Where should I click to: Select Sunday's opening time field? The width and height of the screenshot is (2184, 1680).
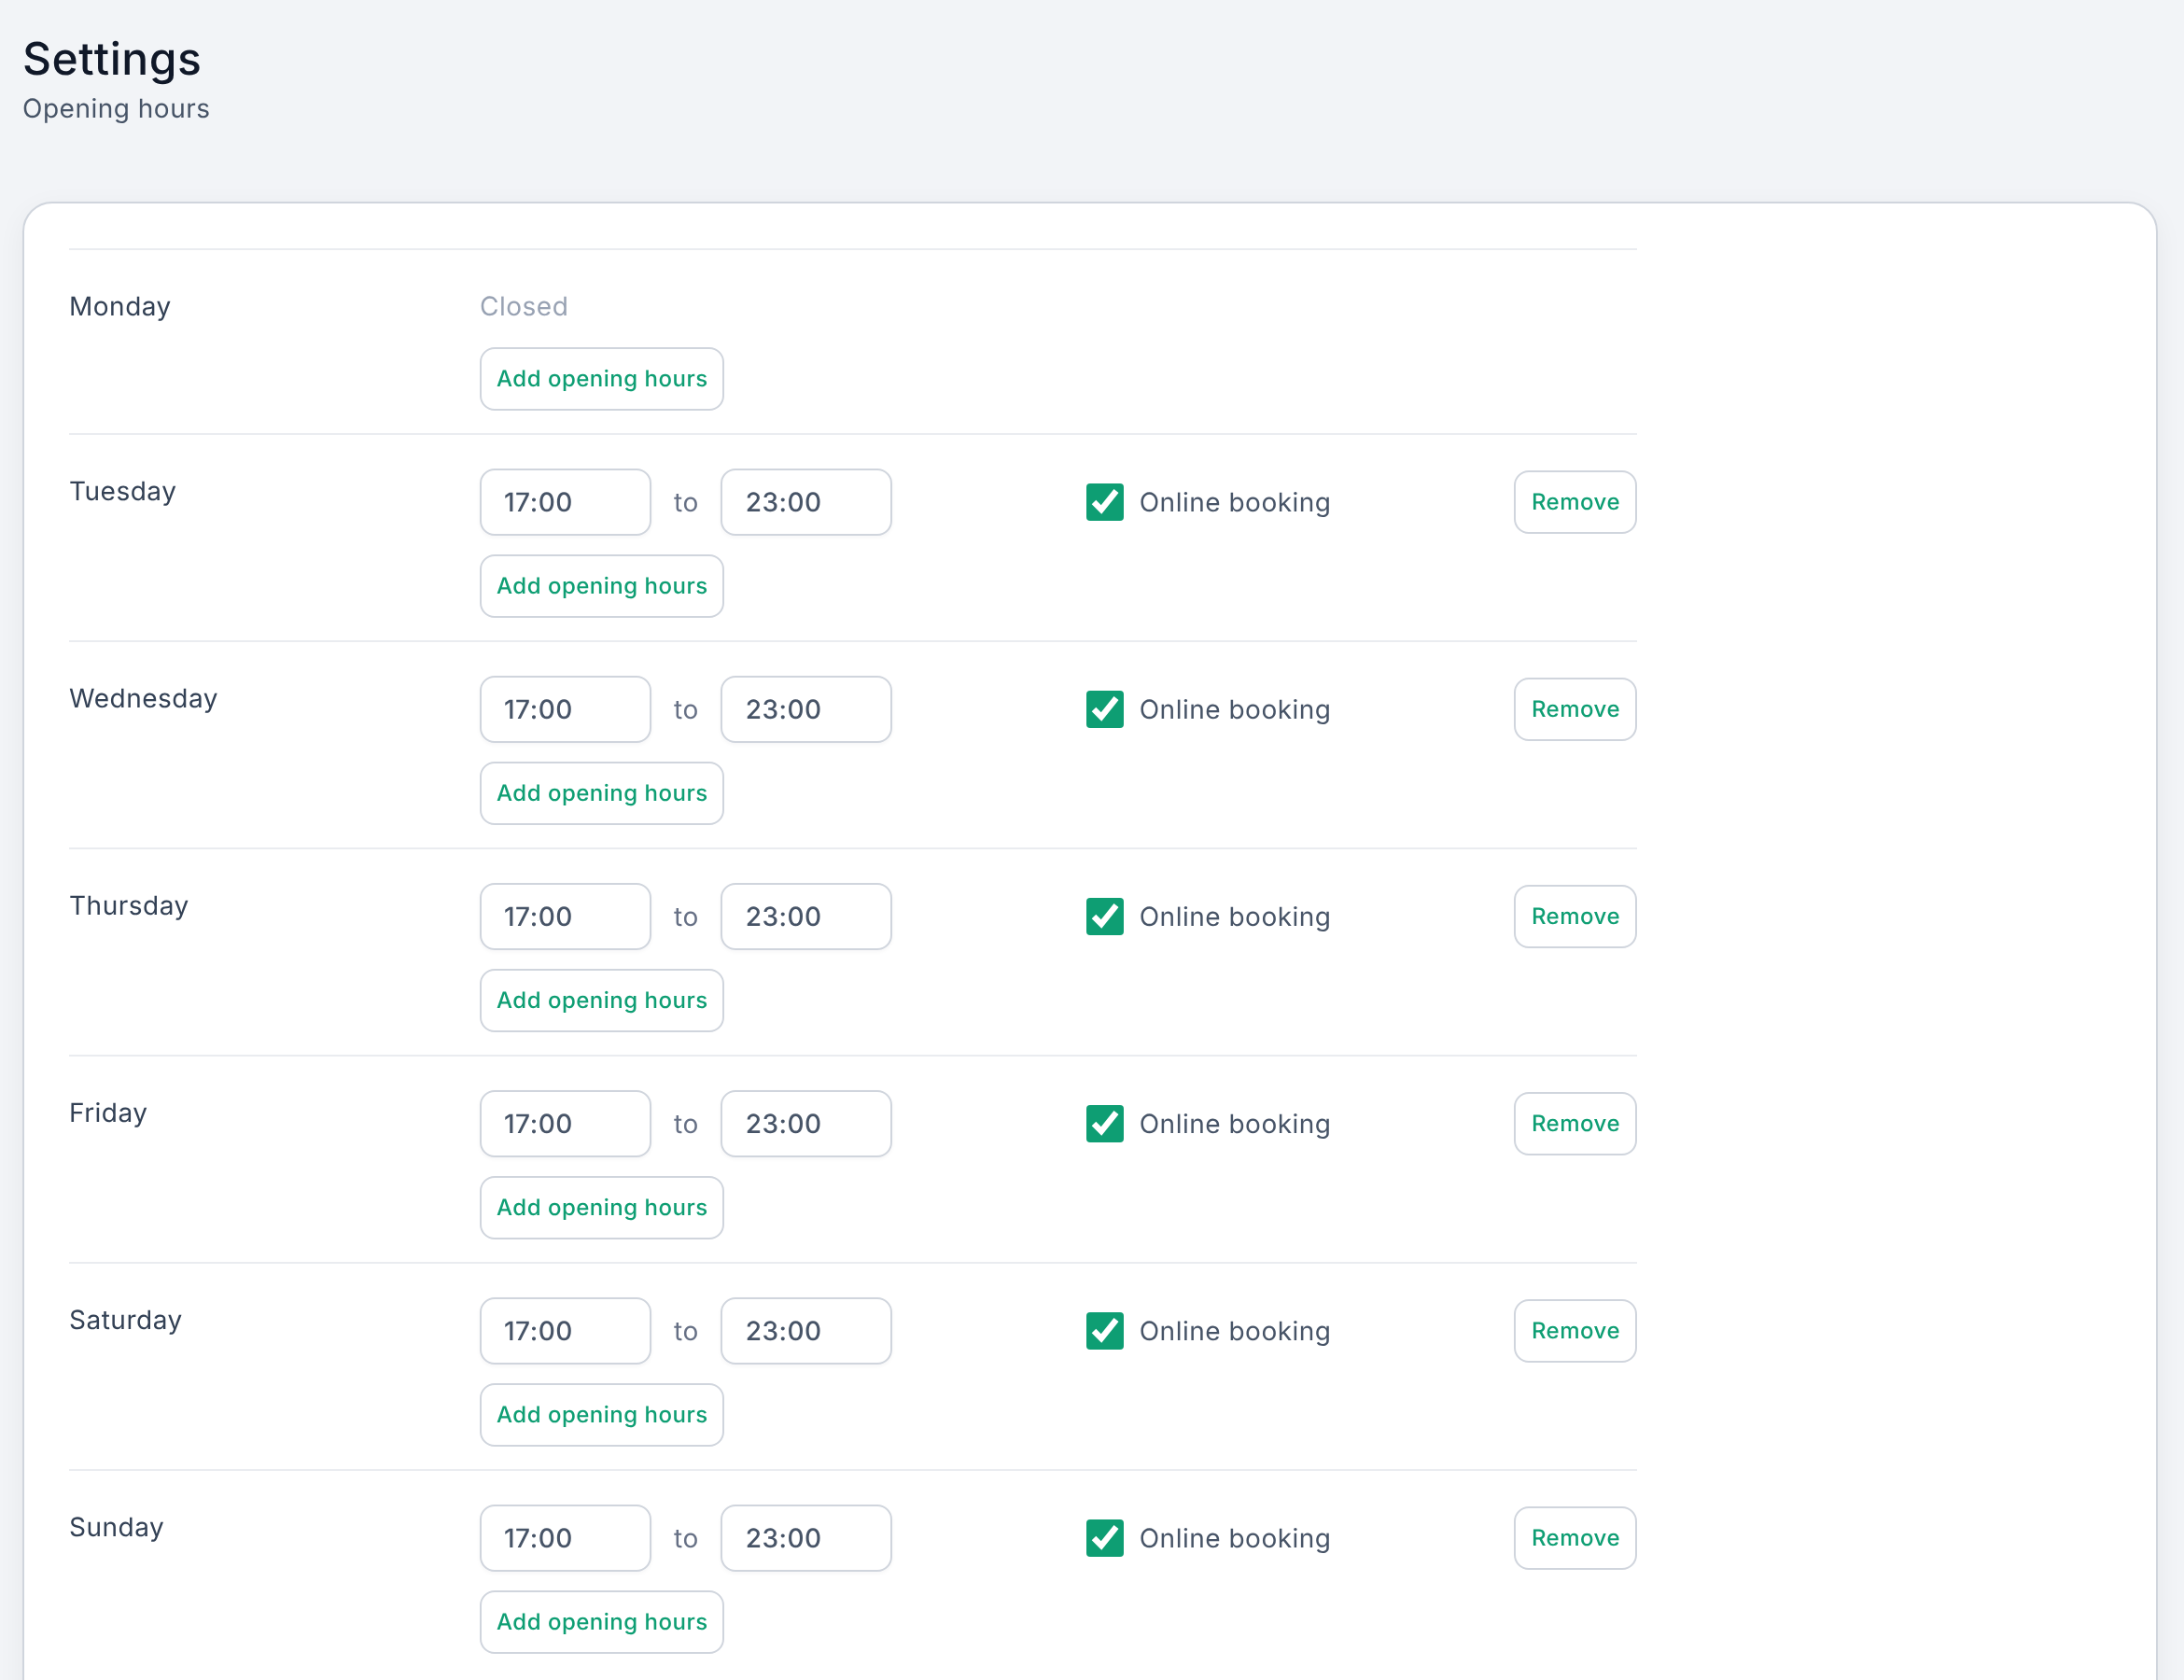pyautogui.click(x=565, y=1537)
